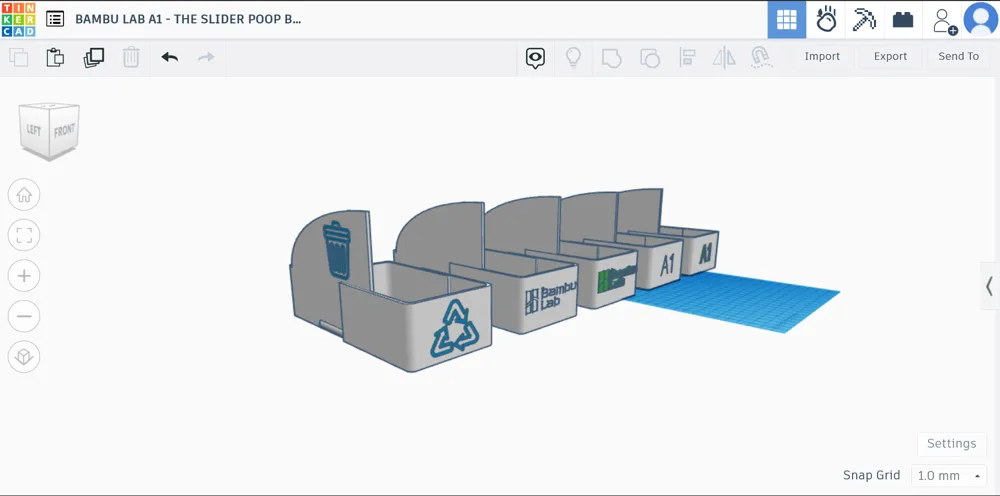This screenshot has width=1000, height=496.
Task: Click the Duplicate and repeat icon
Action: tap(93, 57)
